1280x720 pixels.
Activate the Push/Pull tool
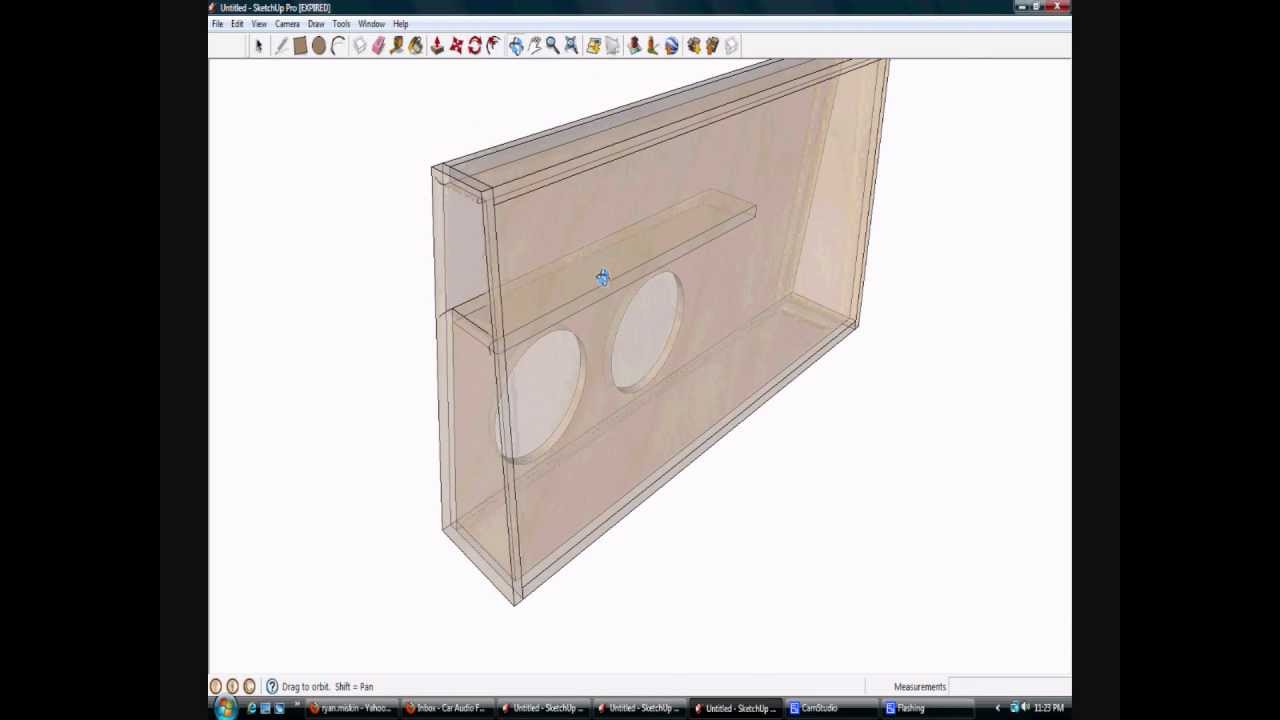pyautogui.click(x=437, y=46)
